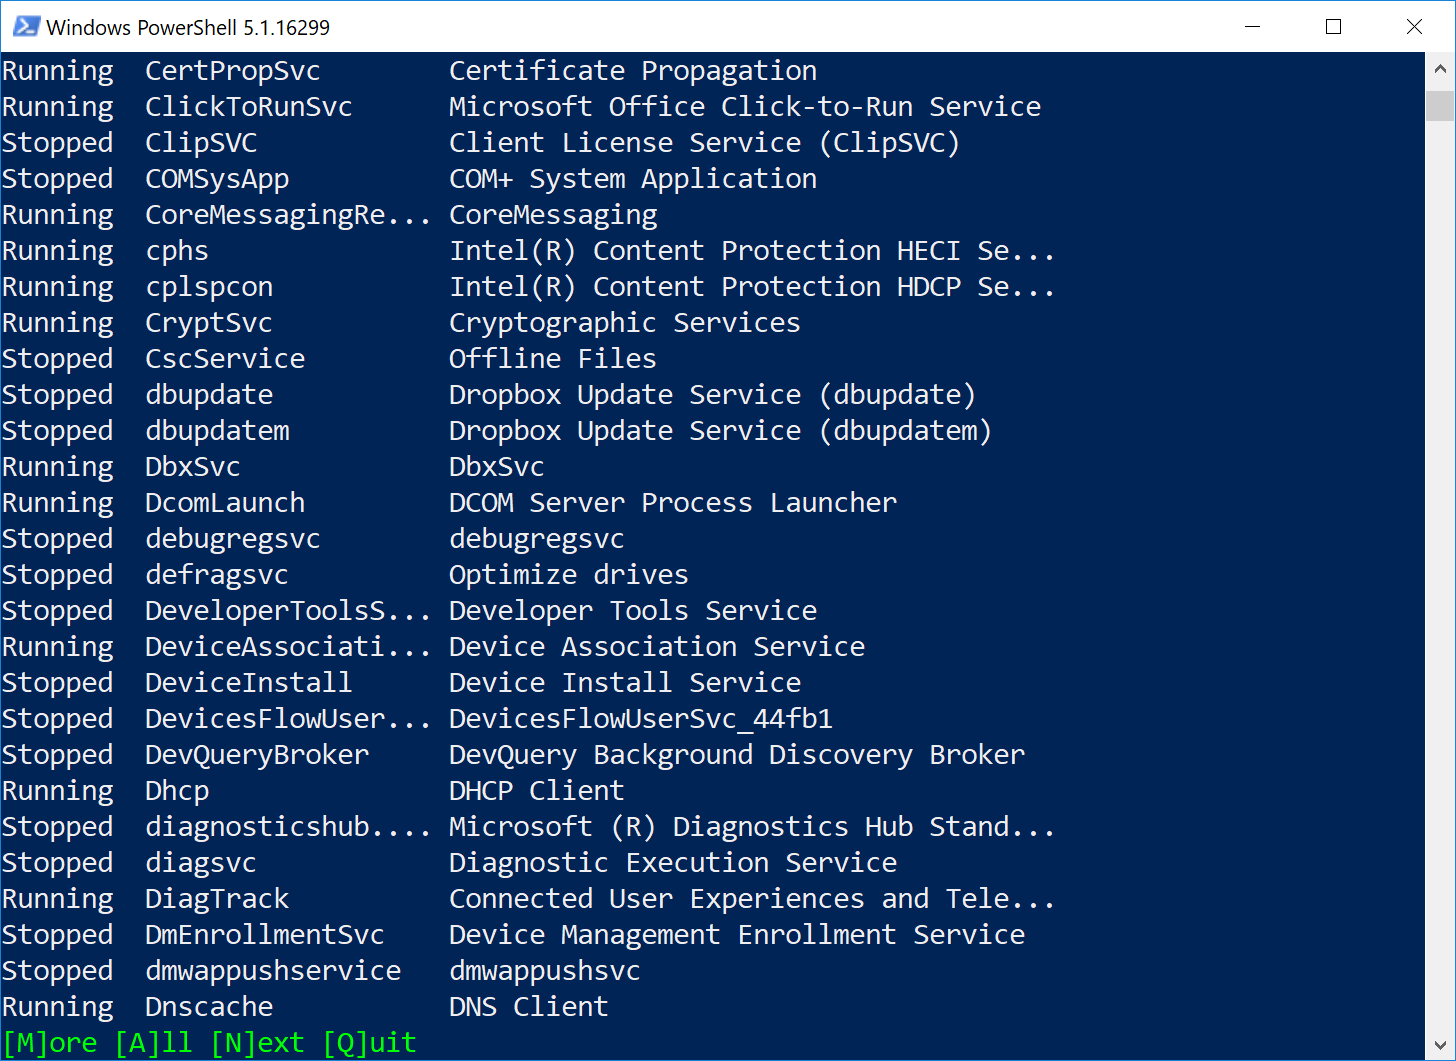Click 'COM+ System Application' display name
Image resolution: width=1456 pixels, height=1061 pixels.
[x=633, y=179]
